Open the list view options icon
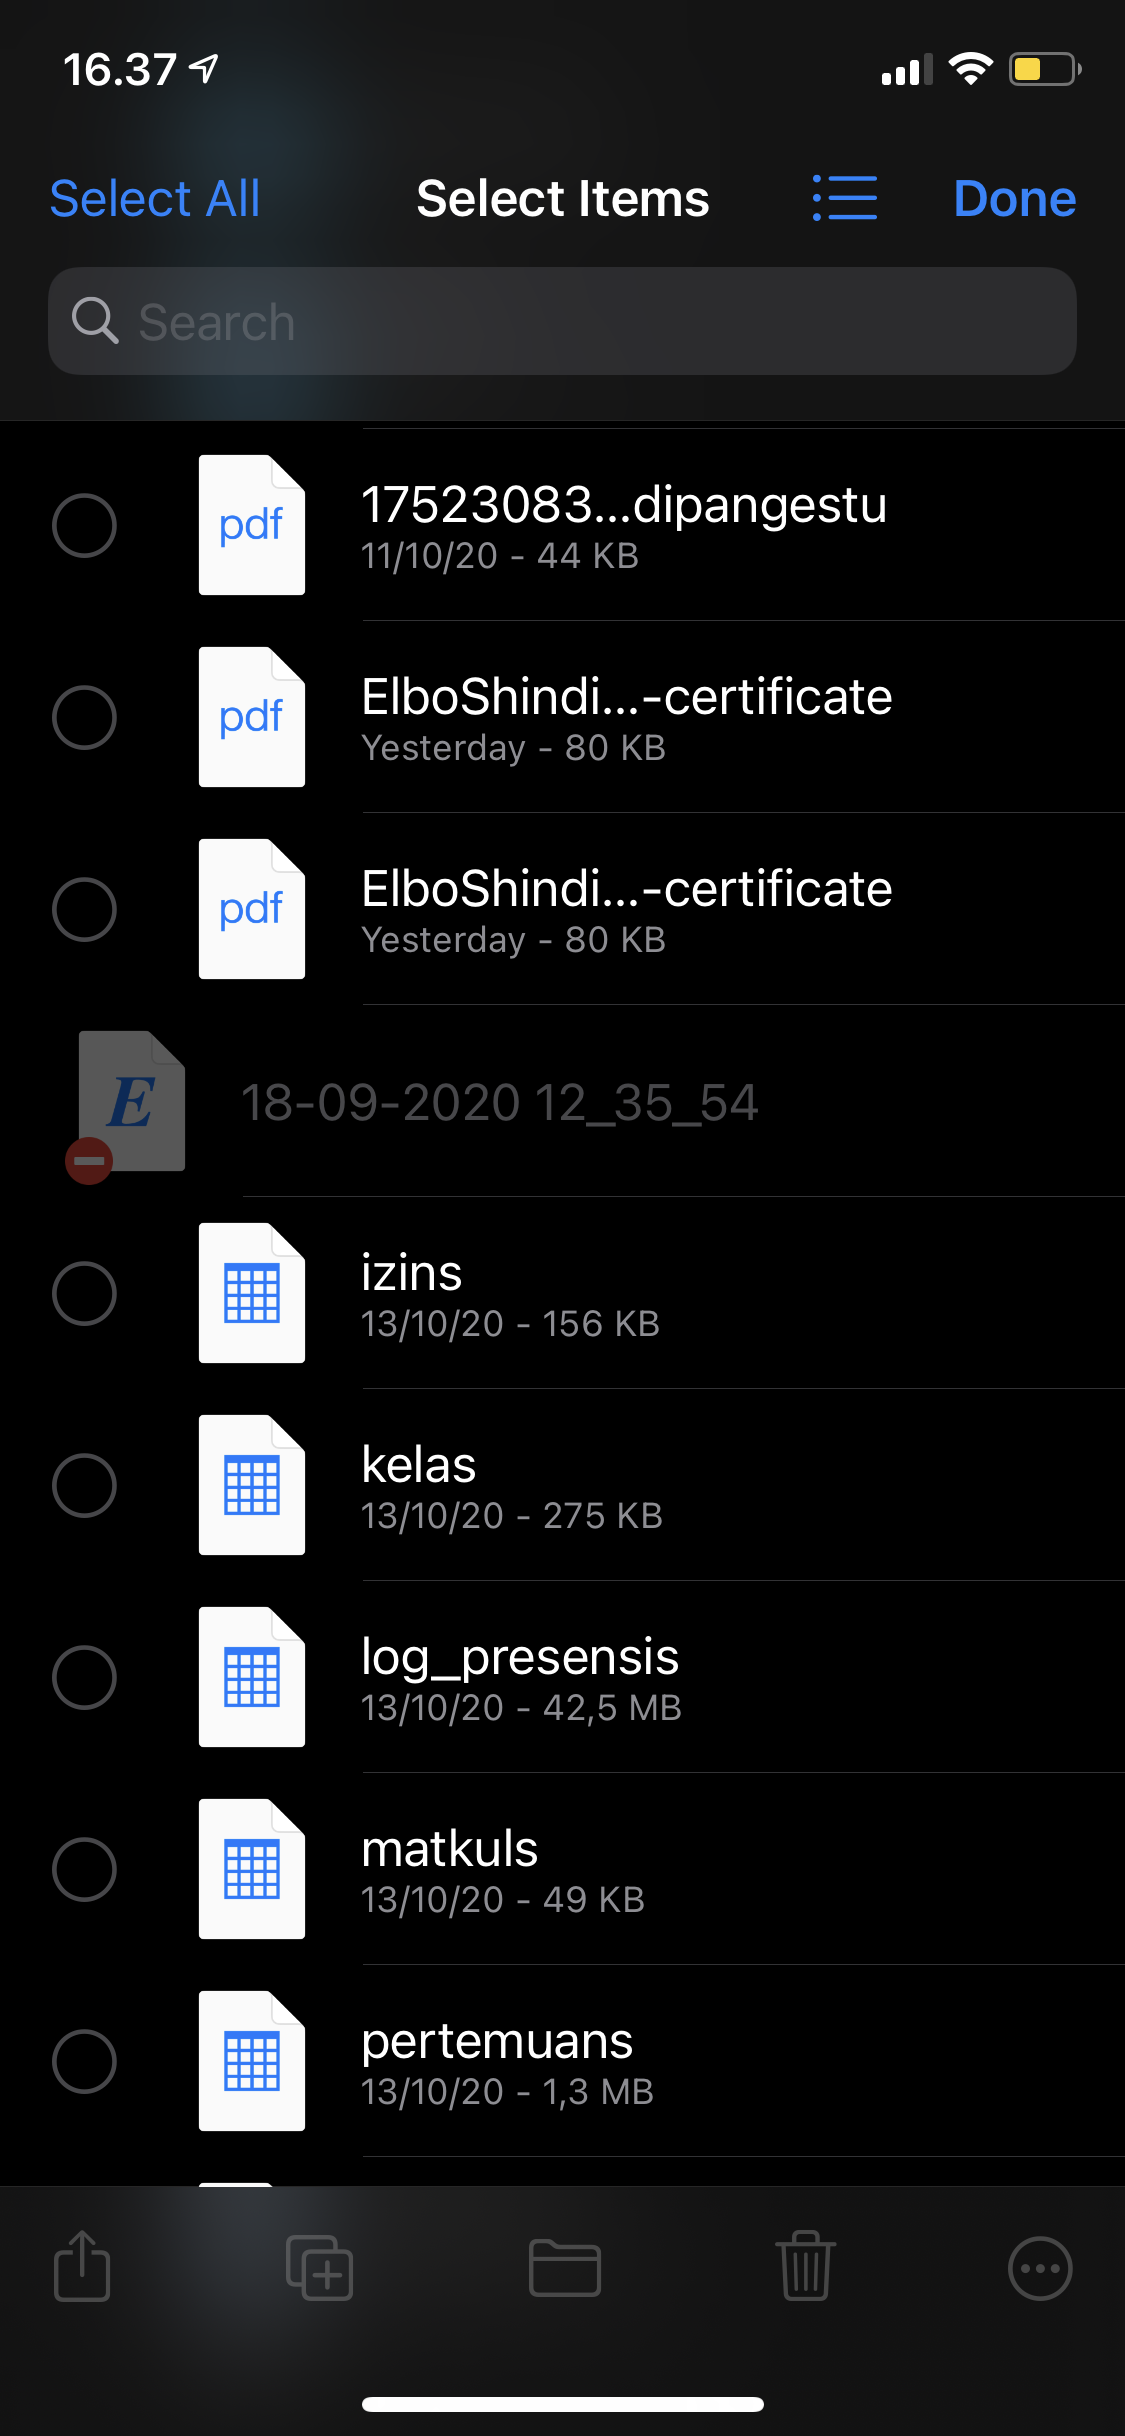Image resolution: width=1125 pixels, height=2436 pixels. point(845,198)
